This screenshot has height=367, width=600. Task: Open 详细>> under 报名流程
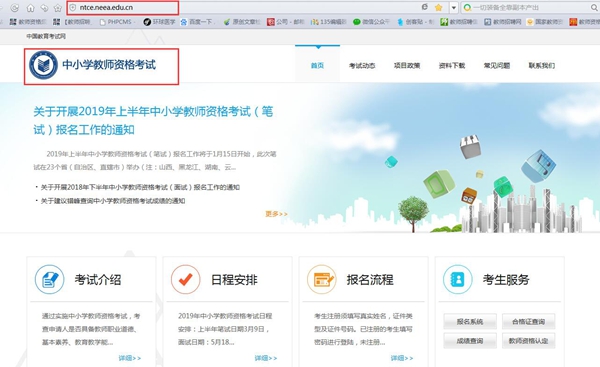click(402, 358)
